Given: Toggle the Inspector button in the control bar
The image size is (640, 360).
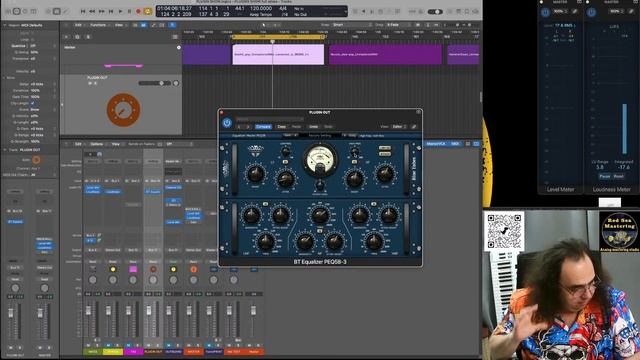Looking at the screenshot, I should 16,11.
